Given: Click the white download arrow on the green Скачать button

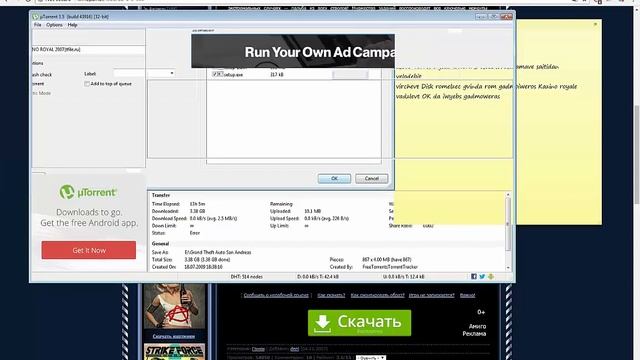Looking at the screenshot, I should click(322, 323).
